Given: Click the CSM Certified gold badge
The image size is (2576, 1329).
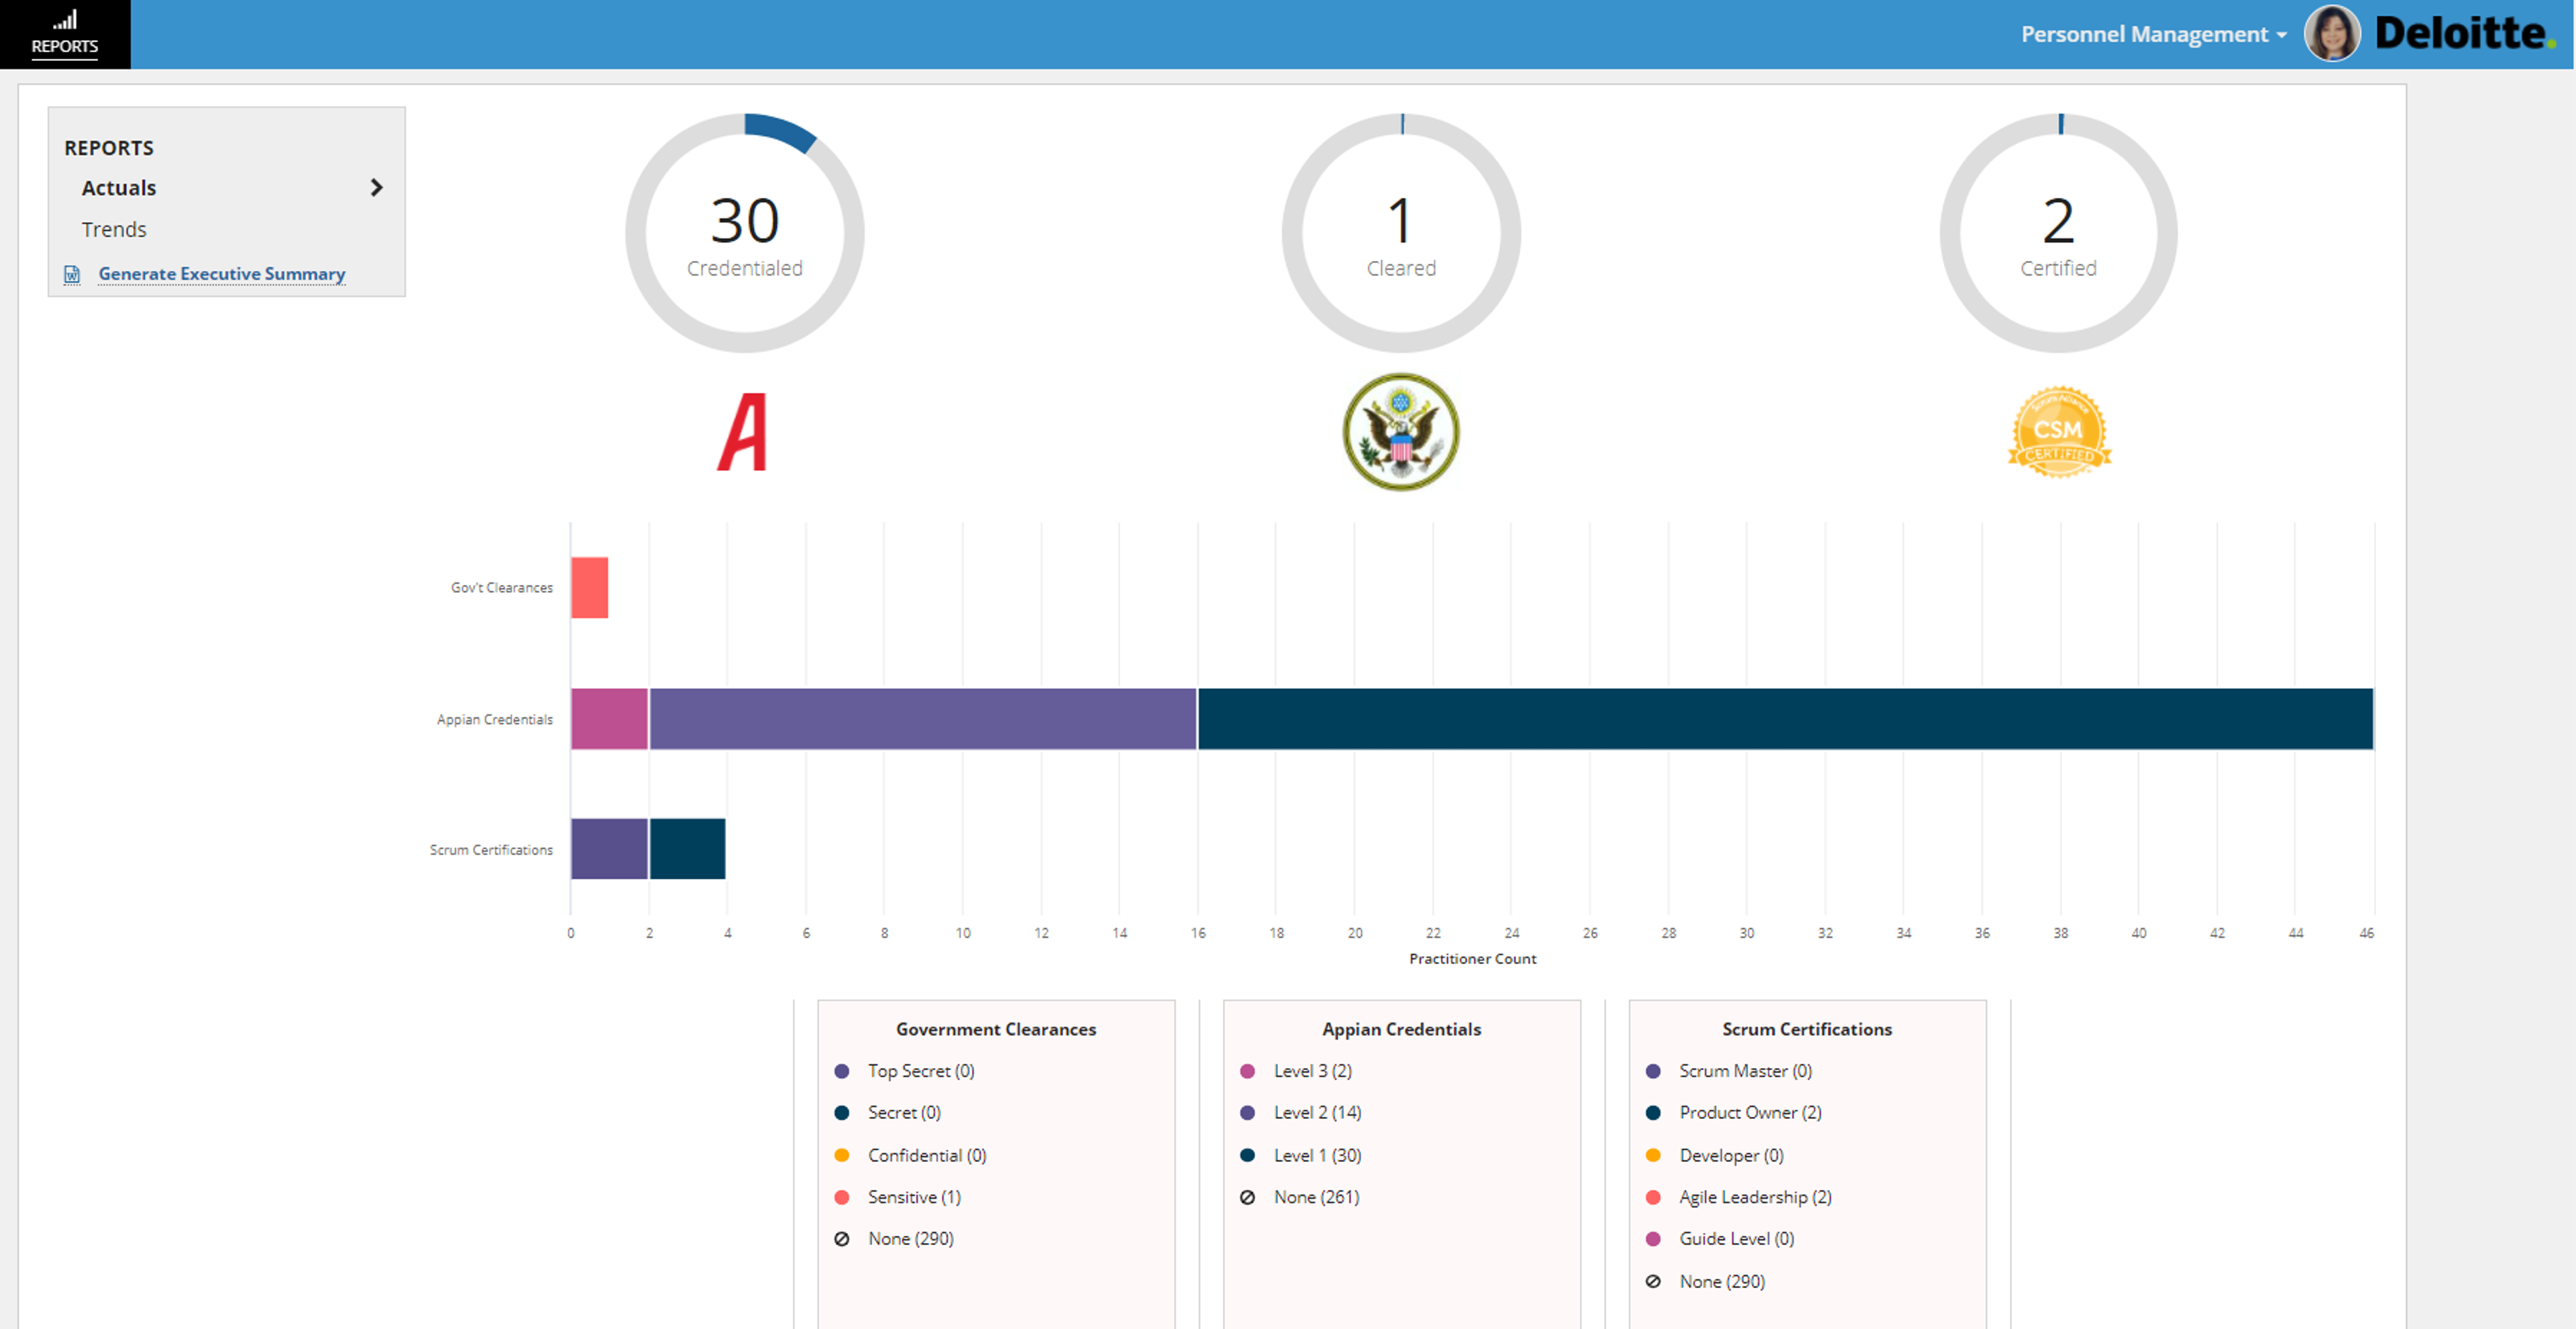Looking at the screenshot, I should [x=2059, y=432].
